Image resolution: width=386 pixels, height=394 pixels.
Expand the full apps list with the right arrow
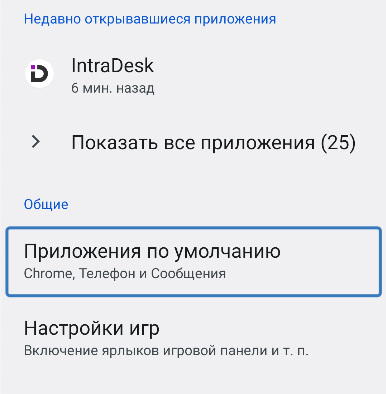pos(36,142)
